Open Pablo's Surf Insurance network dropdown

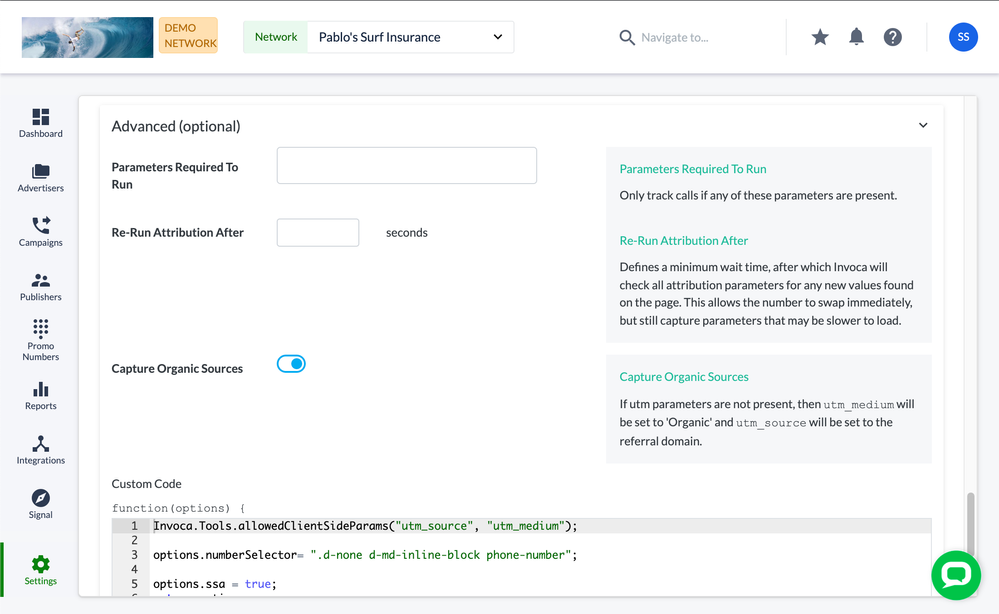[410, 37]
